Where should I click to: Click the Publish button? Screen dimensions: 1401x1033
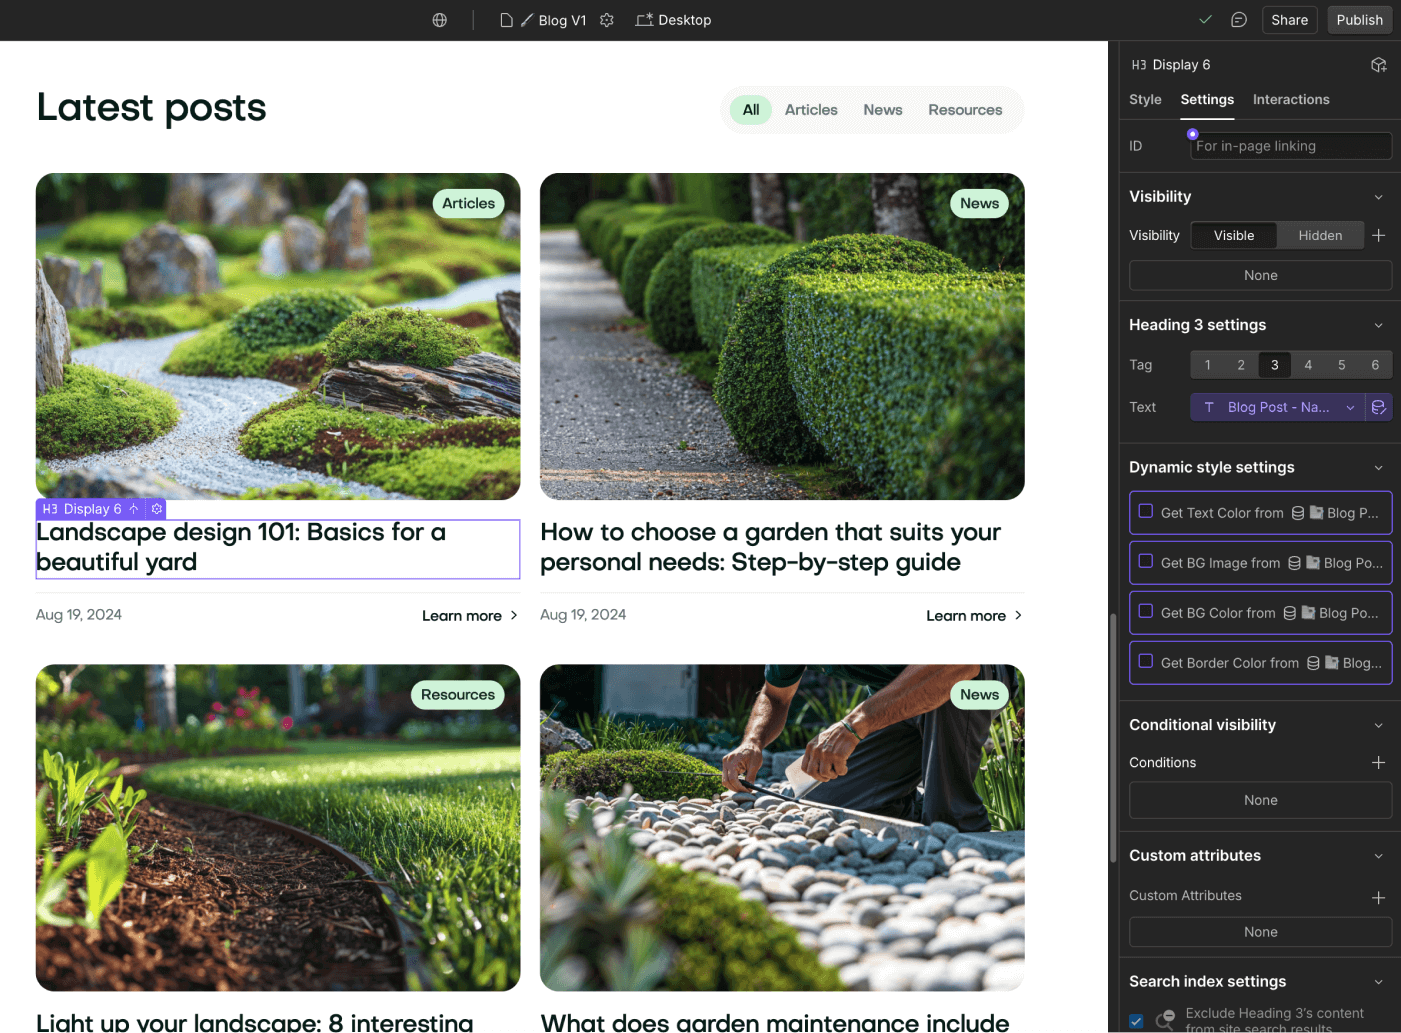coord(1359,19)
